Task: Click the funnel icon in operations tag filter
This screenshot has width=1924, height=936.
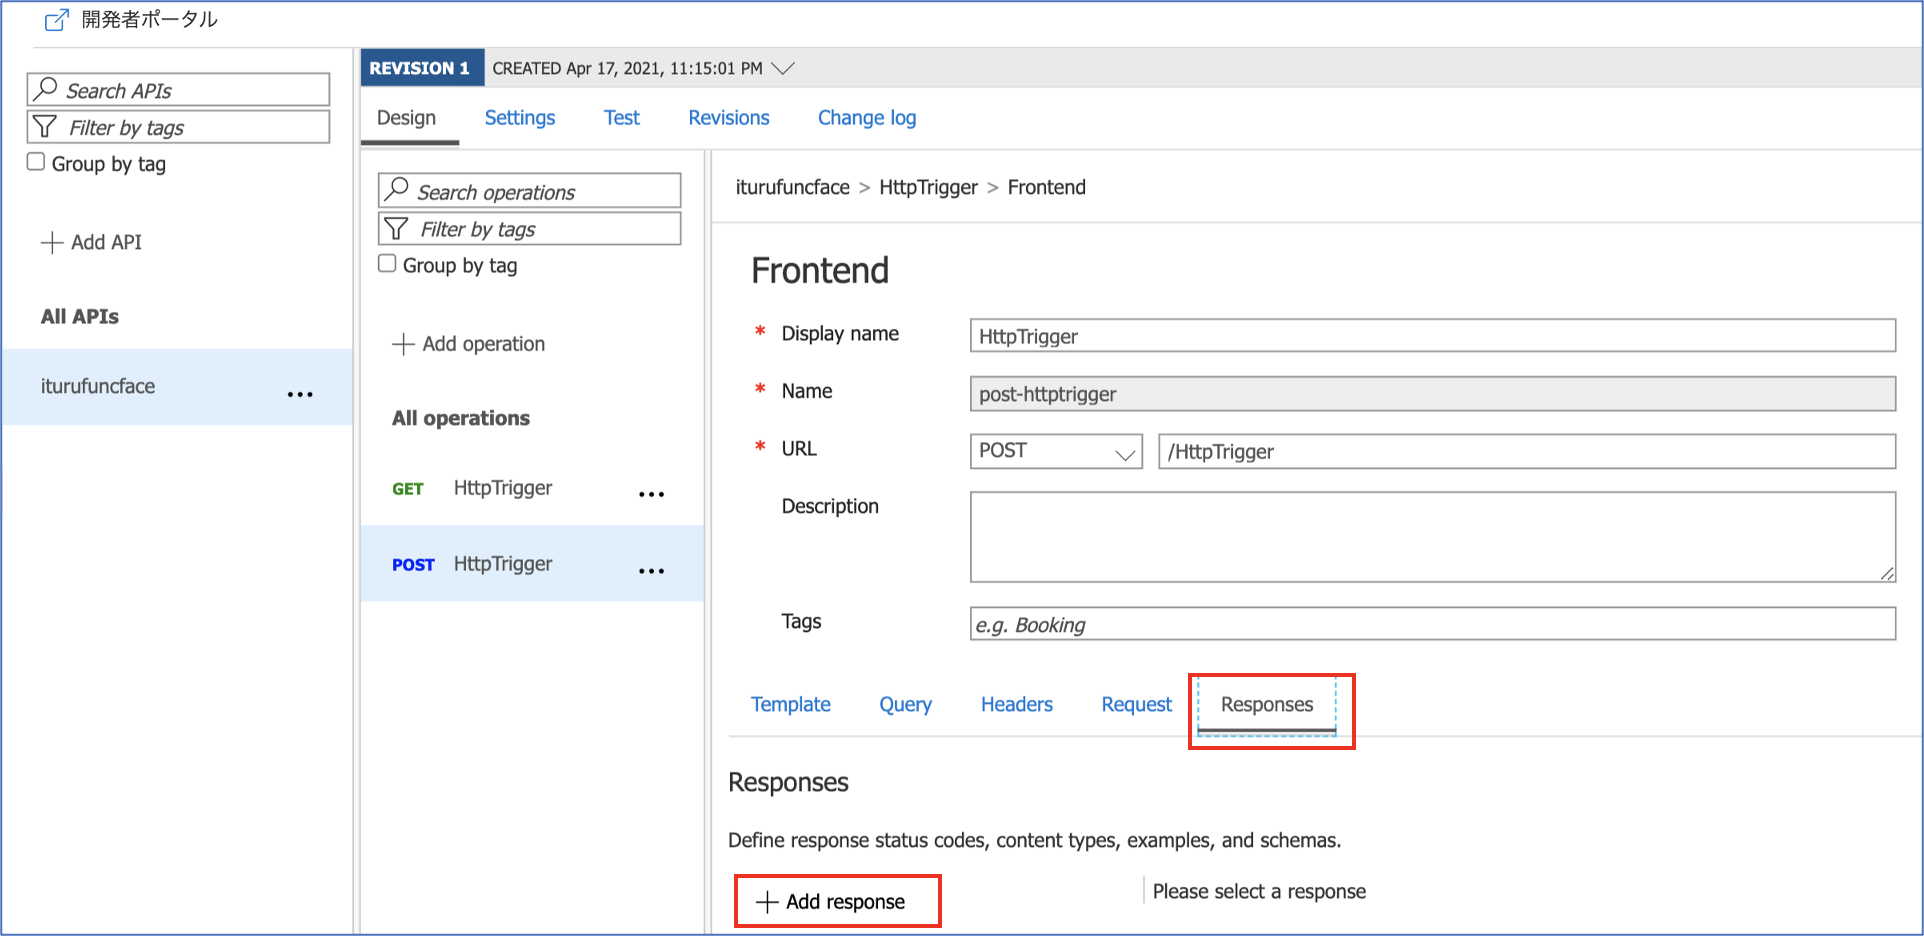Action: tap(396, 229)
